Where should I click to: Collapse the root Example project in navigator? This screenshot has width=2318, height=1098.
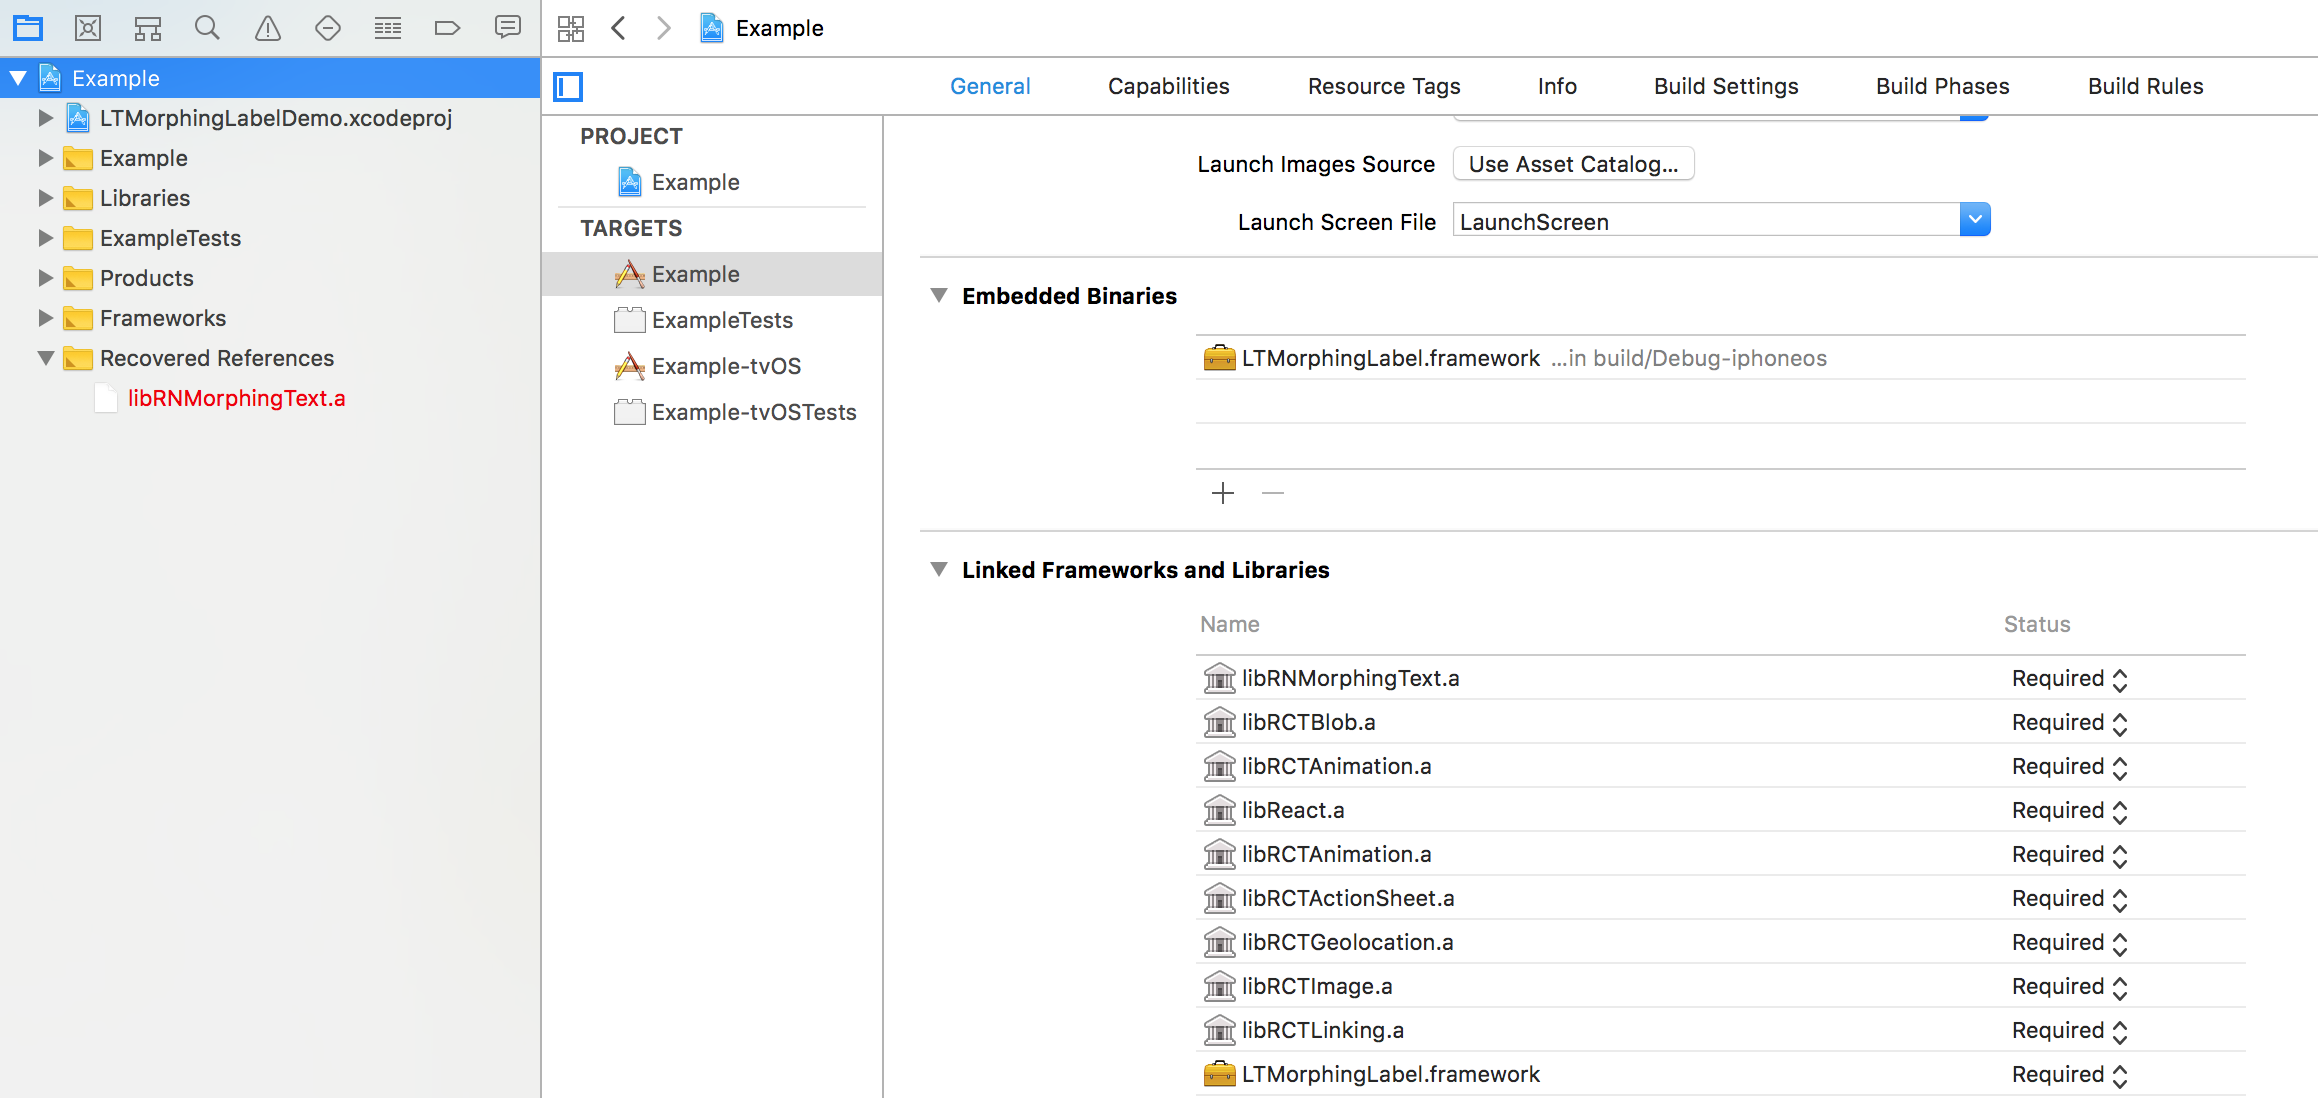pyautogui.click(x=18, y=78)
